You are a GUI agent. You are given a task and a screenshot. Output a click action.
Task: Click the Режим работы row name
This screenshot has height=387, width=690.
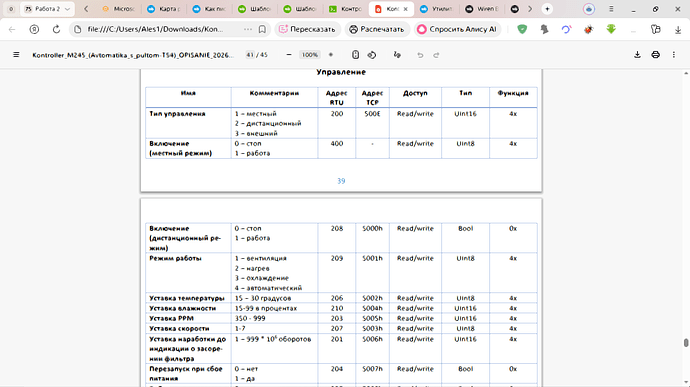coord(175,258)
